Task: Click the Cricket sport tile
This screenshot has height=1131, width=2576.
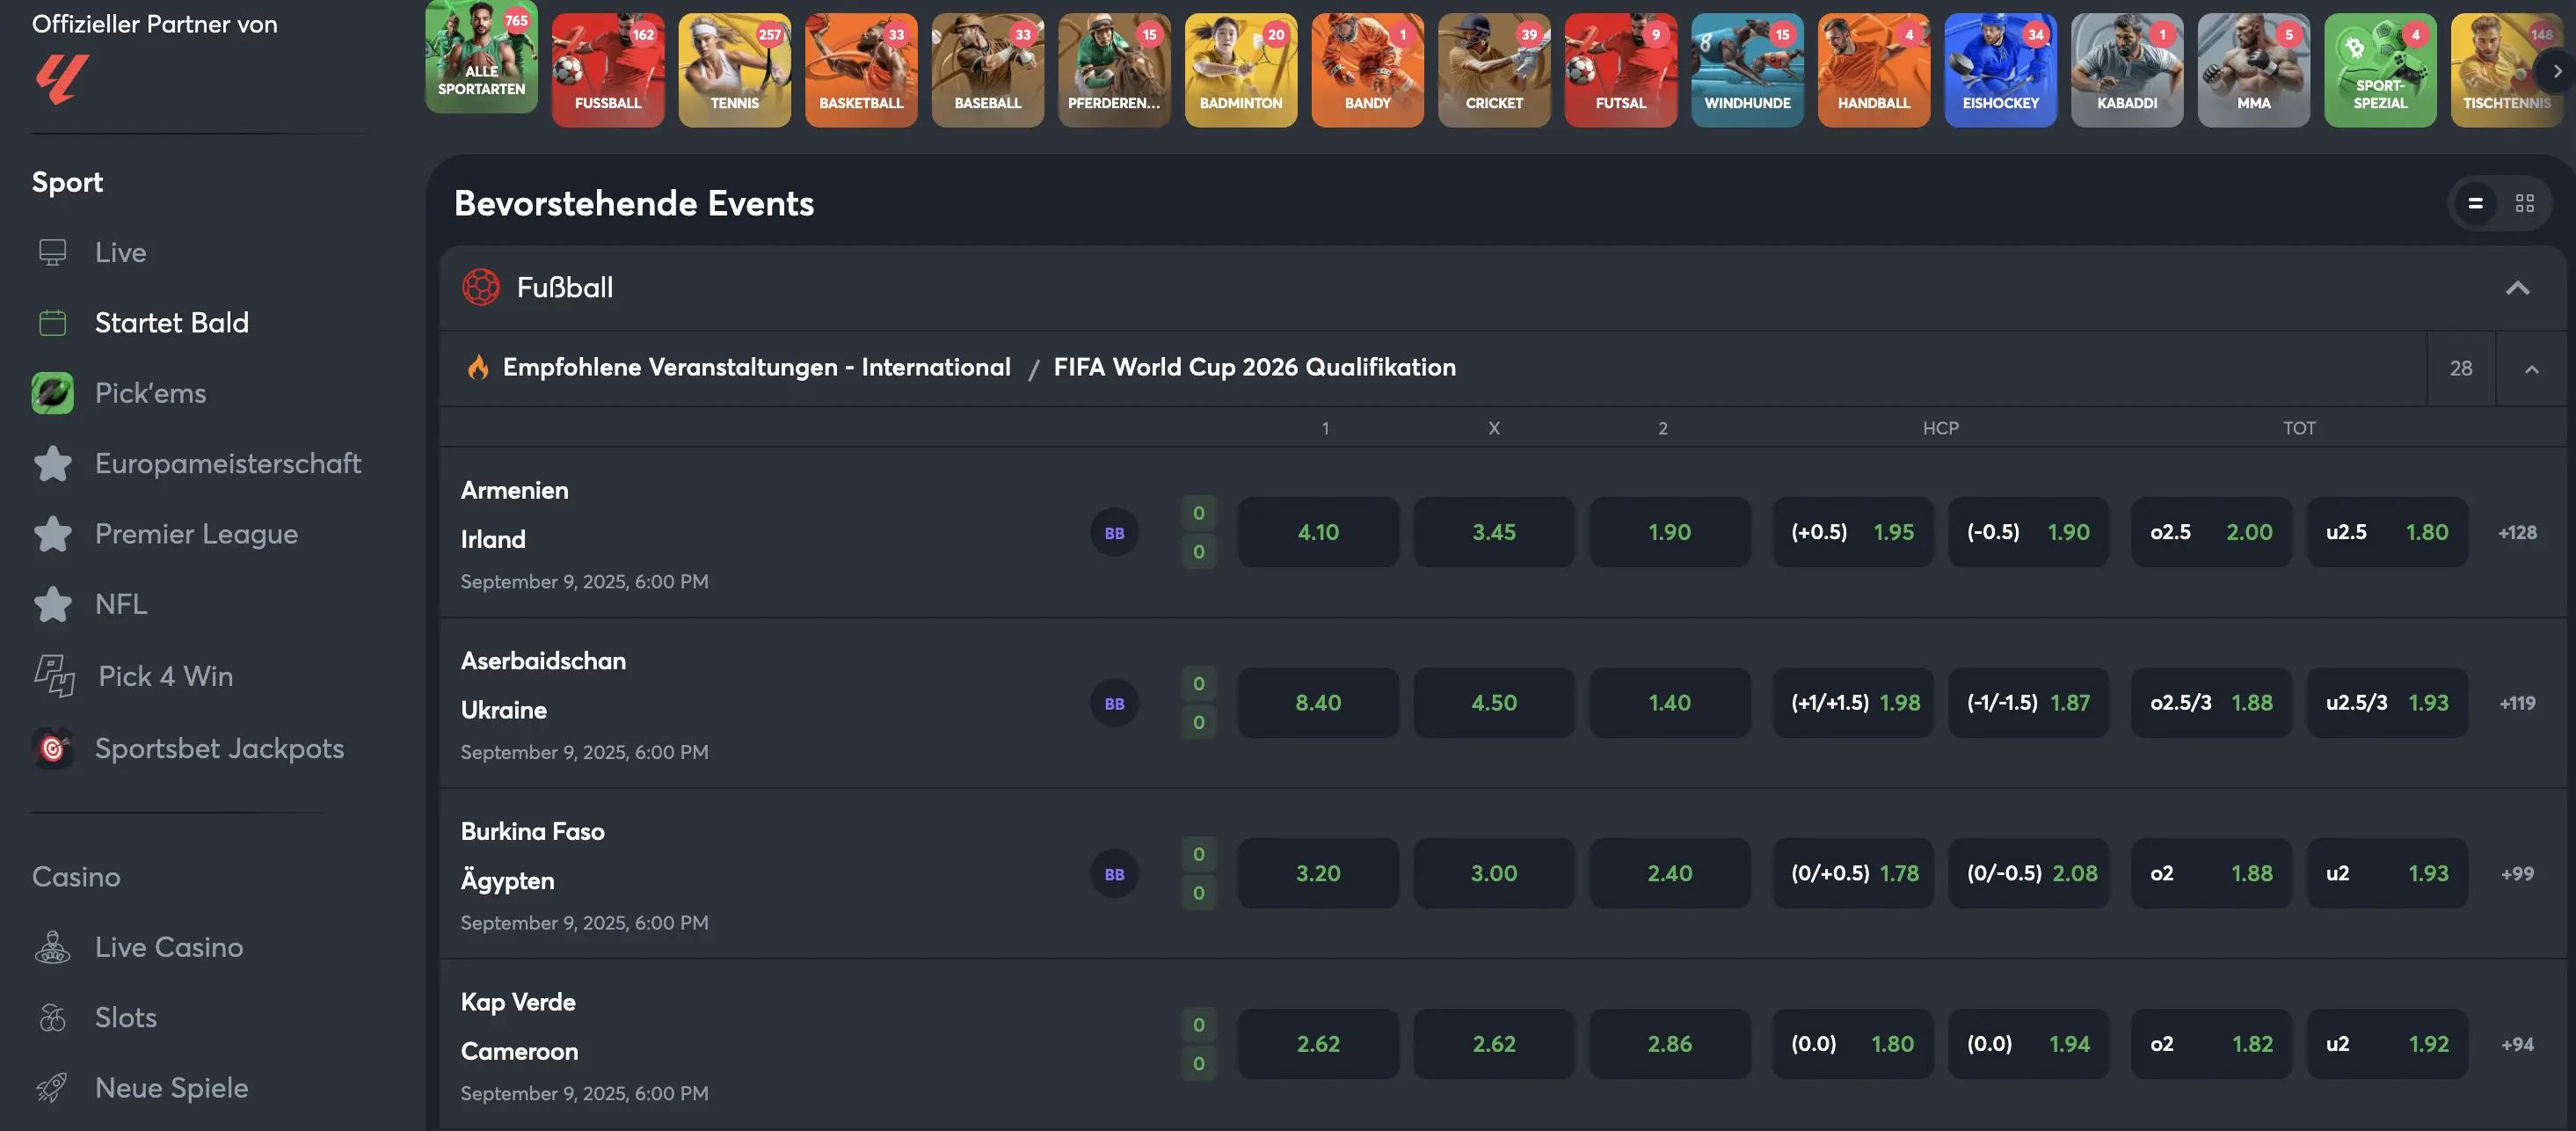Action: point(1494,70)
